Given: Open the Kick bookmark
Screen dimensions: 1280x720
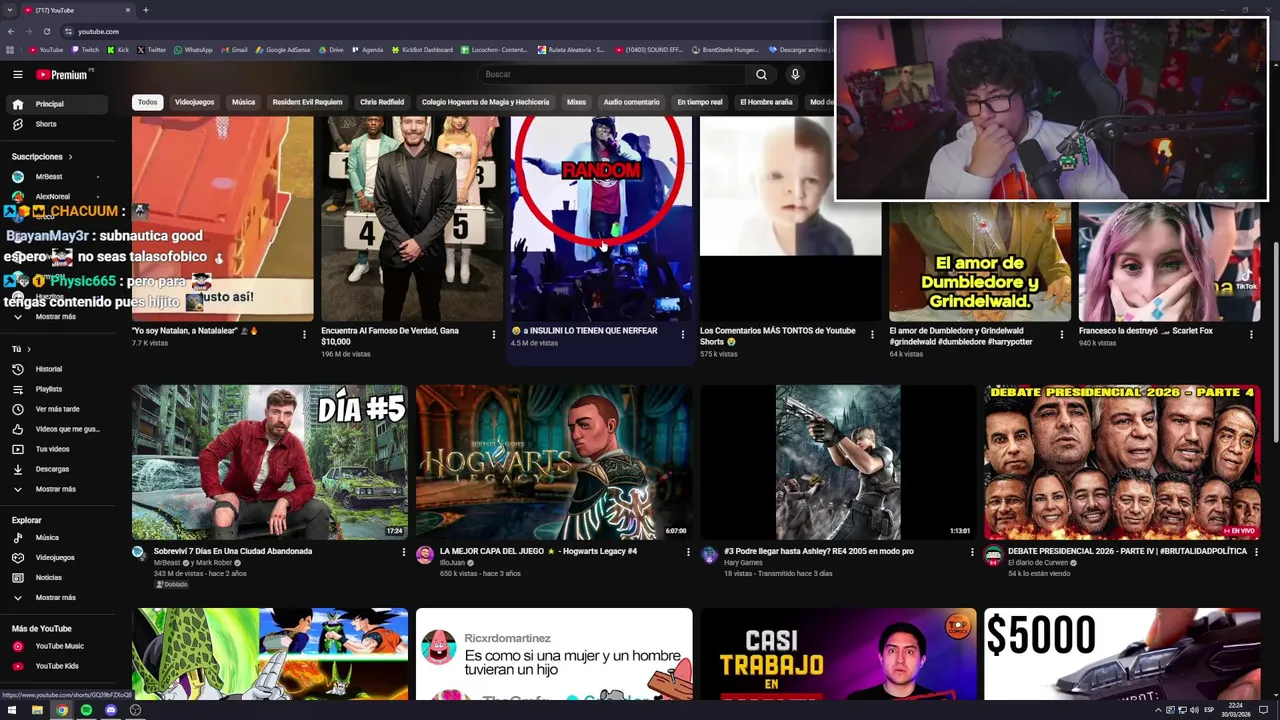Looking at the screenshot, I should pos(118,50).
